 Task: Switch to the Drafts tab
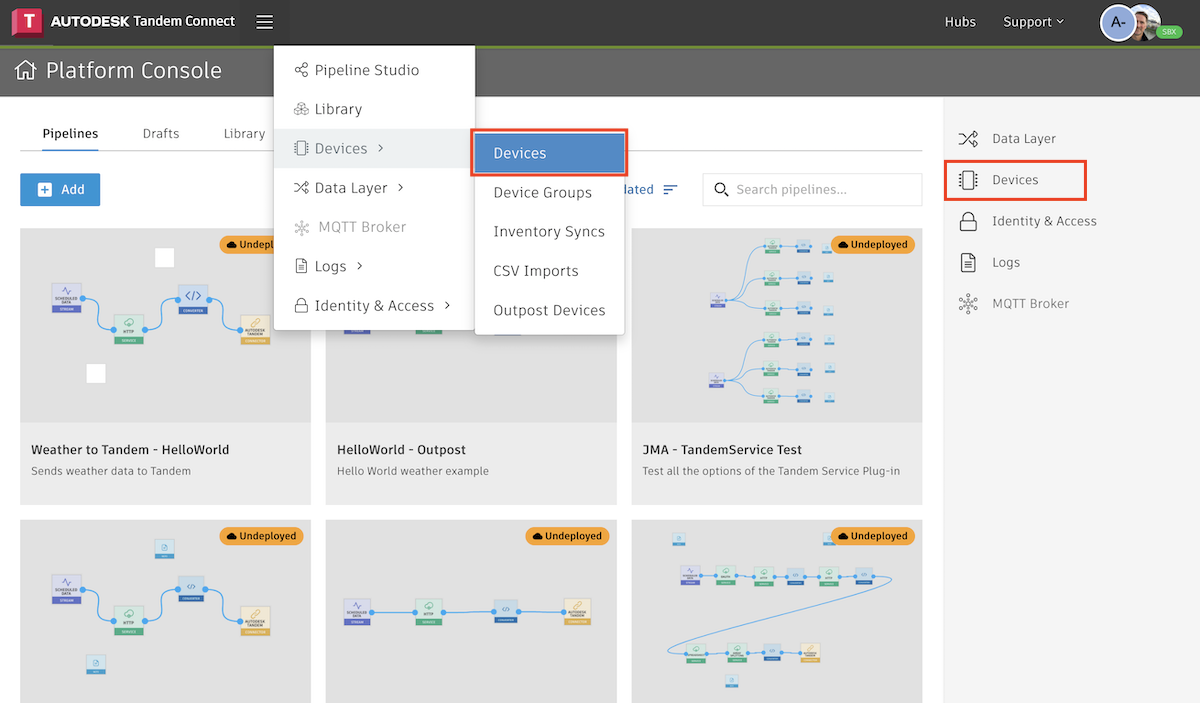coord(161,133)
